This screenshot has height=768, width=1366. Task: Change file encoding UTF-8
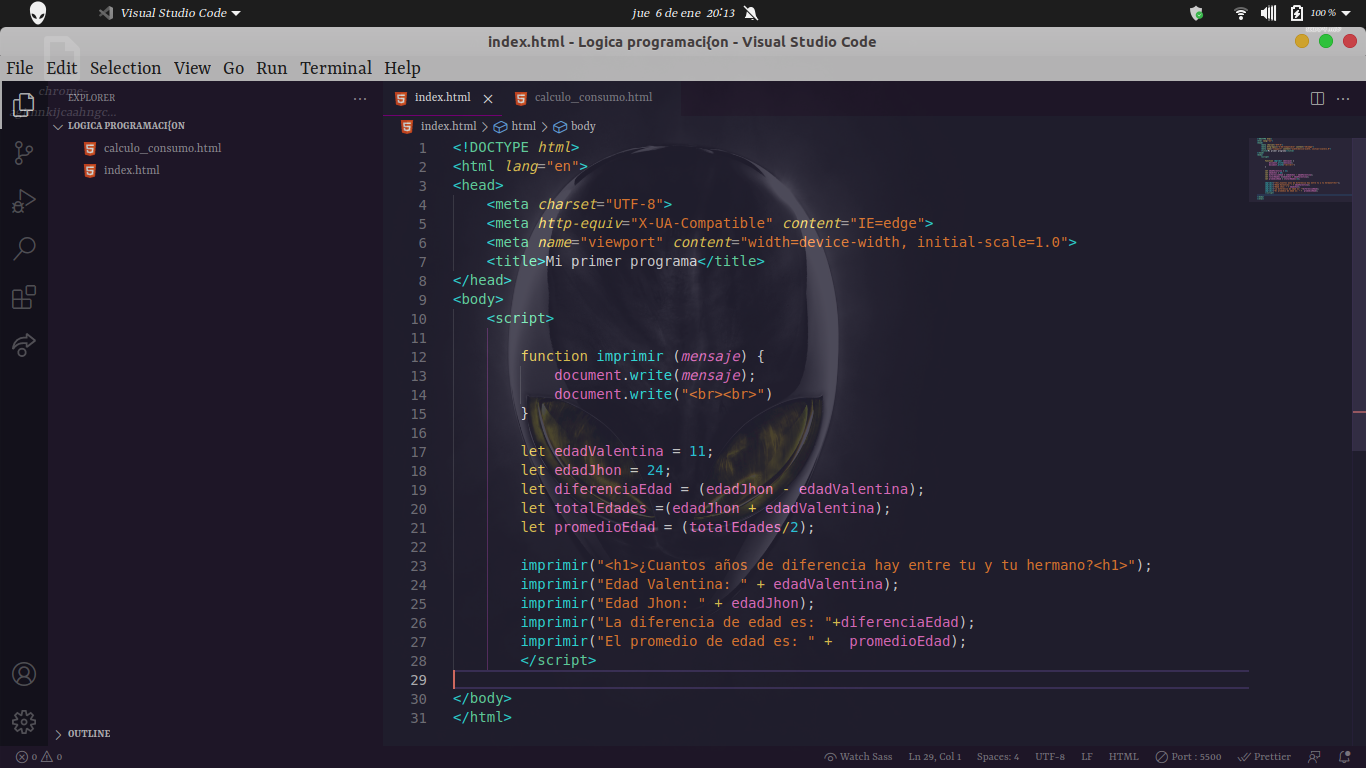(x=1050, y=757)
